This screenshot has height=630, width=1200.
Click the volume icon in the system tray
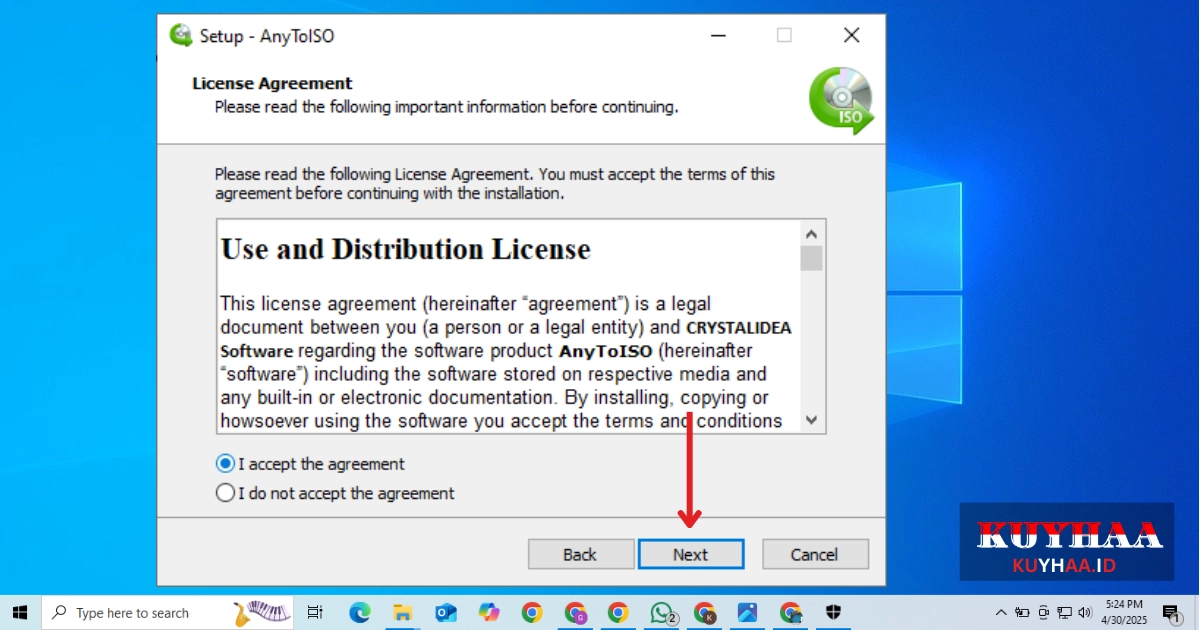point(1086,612)
